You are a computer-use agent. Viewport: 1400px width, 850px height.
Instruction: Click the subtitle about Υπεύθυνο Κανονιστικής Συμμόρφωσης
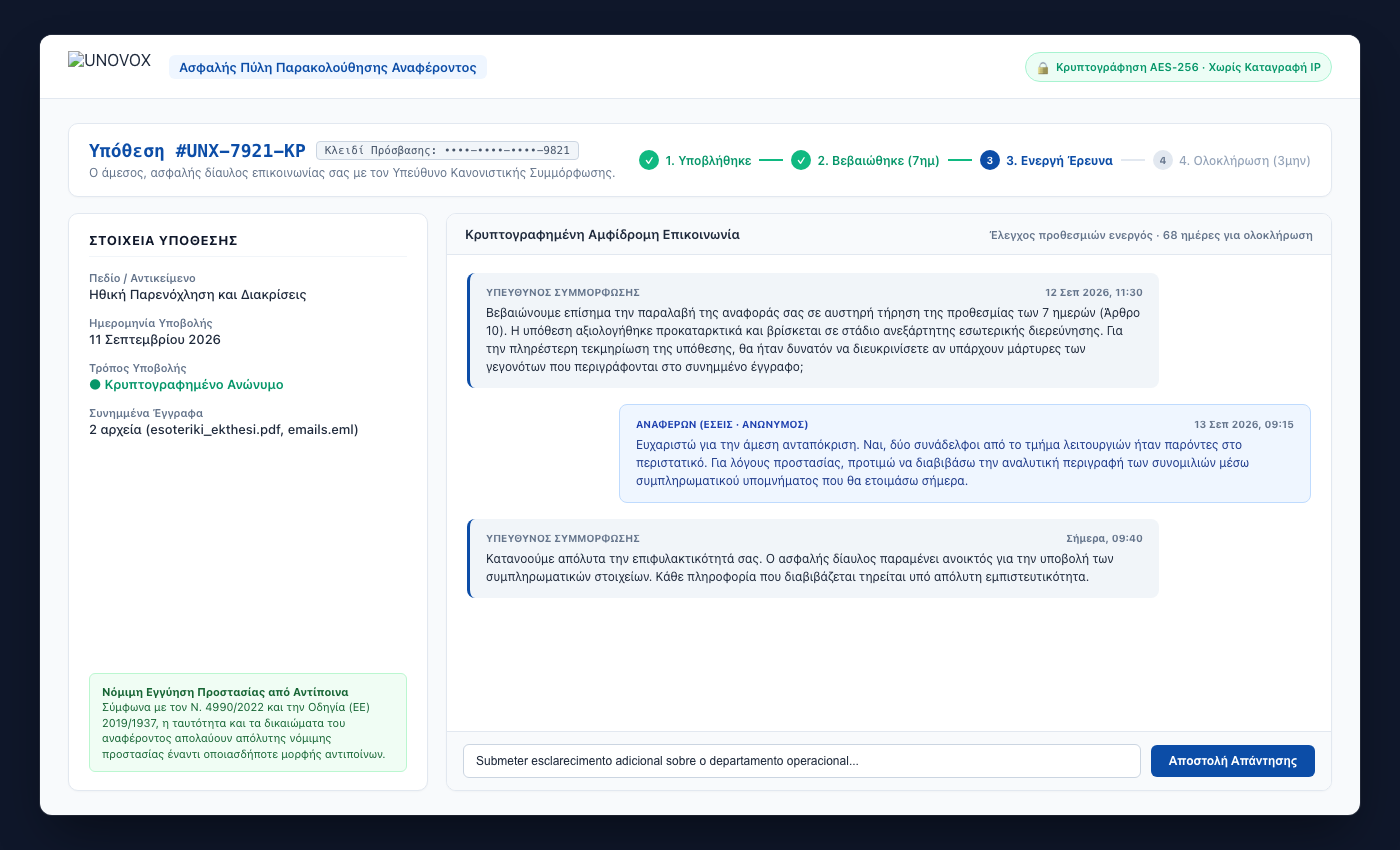pyautogui.click(x=352, y=173)
